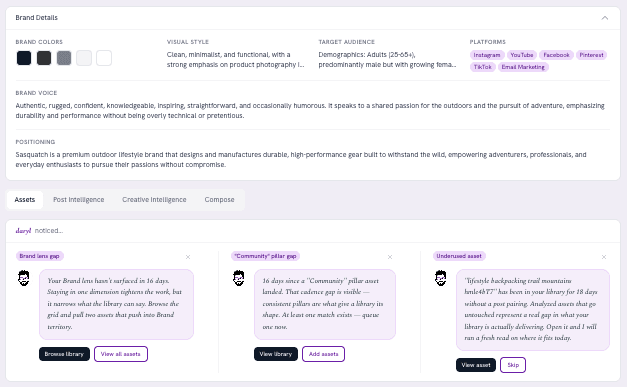Click the View all assets button
The image size is (627, 387).
[121, 354]
